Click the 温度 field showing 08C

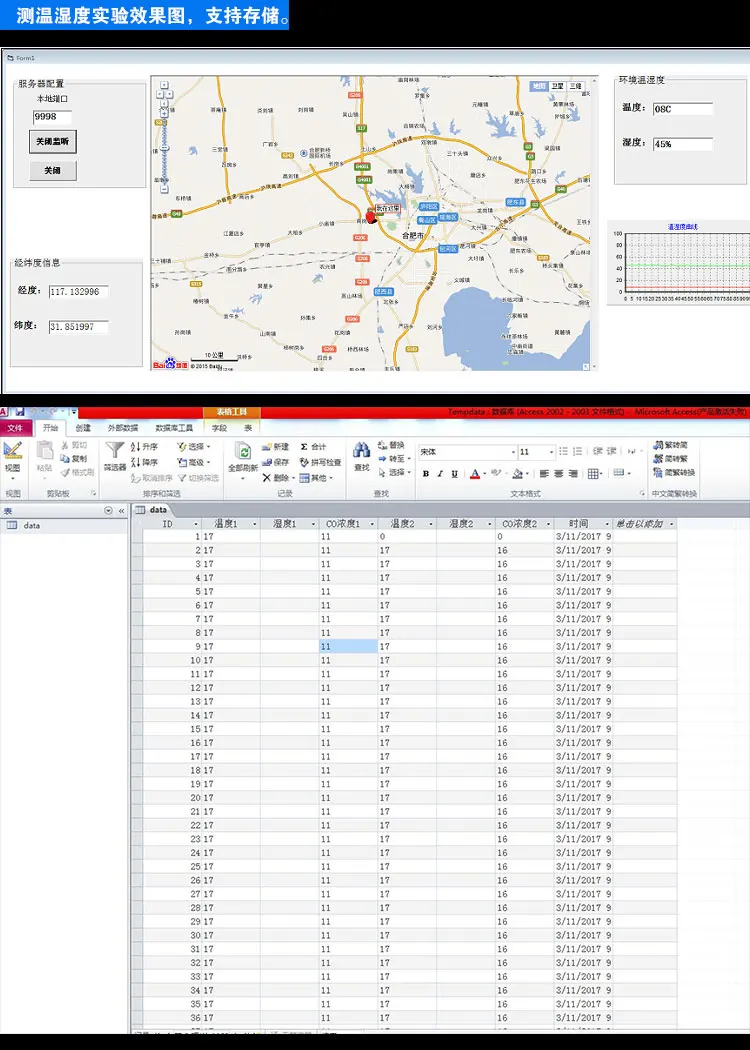click(x=683, y=108)
